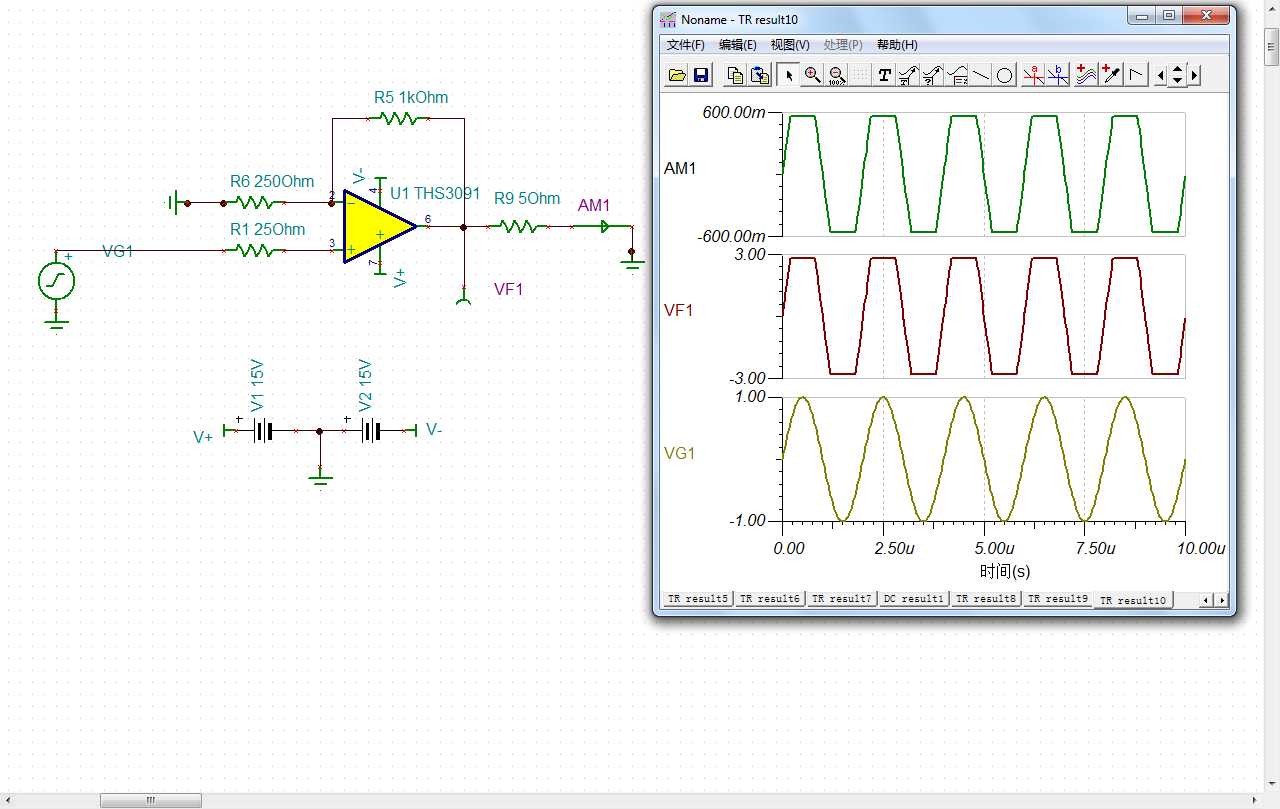Select the draw circle tool
1280x809 pixels.
pyautogui.click(x=1005, y=75)
